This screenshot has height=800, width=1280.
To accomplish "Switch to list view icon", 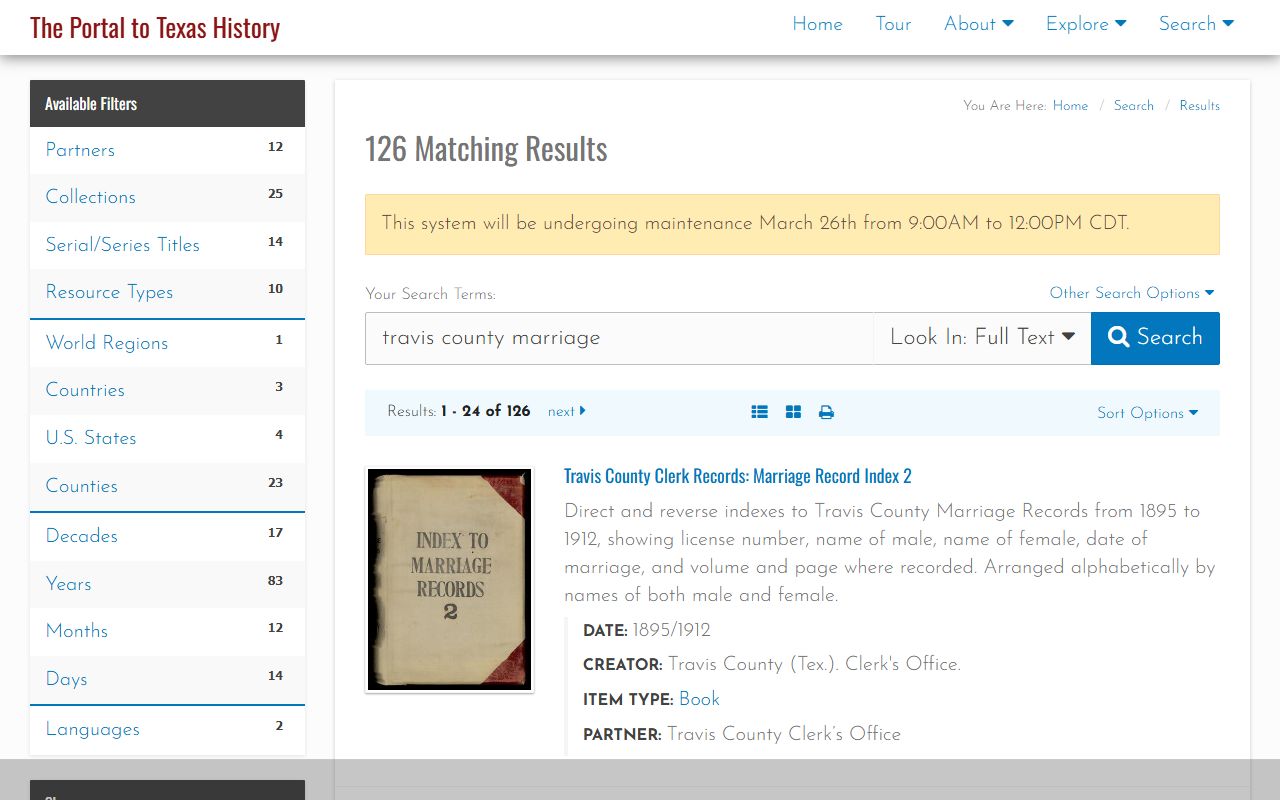I will (x=760, y=412).
